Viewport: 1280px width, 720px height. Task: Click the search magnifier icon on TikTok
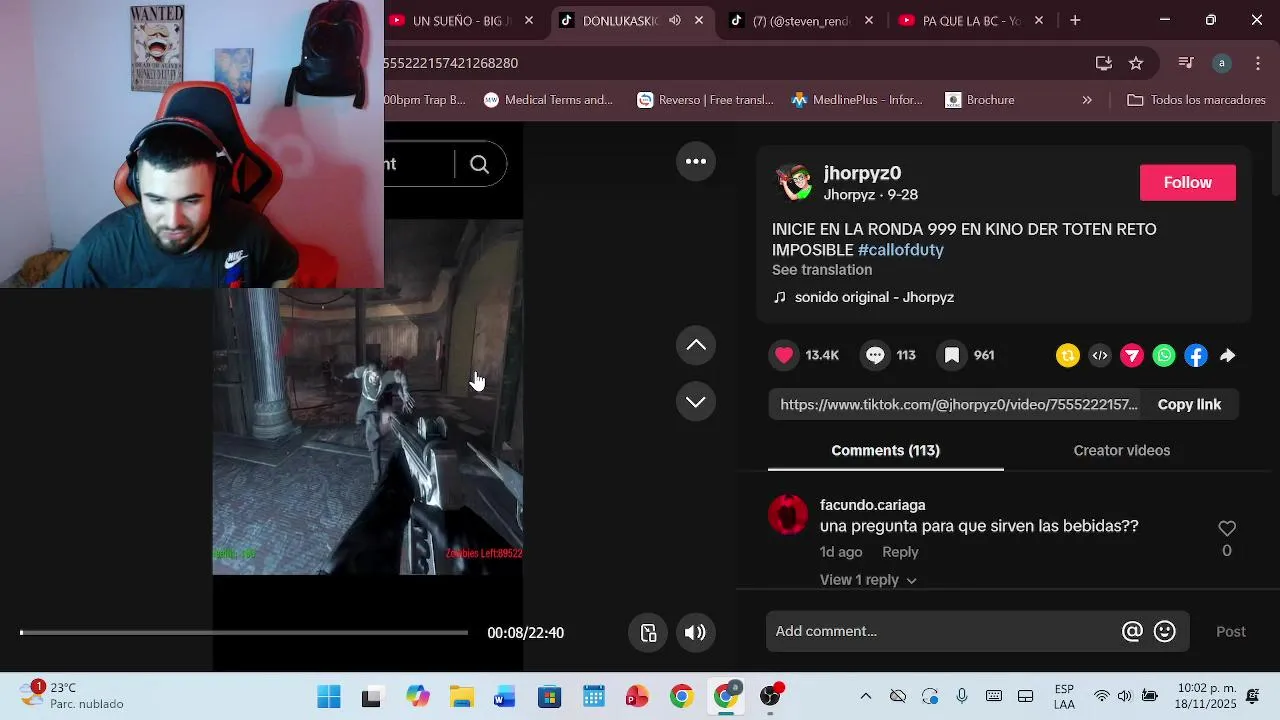(x=479, y=164)
